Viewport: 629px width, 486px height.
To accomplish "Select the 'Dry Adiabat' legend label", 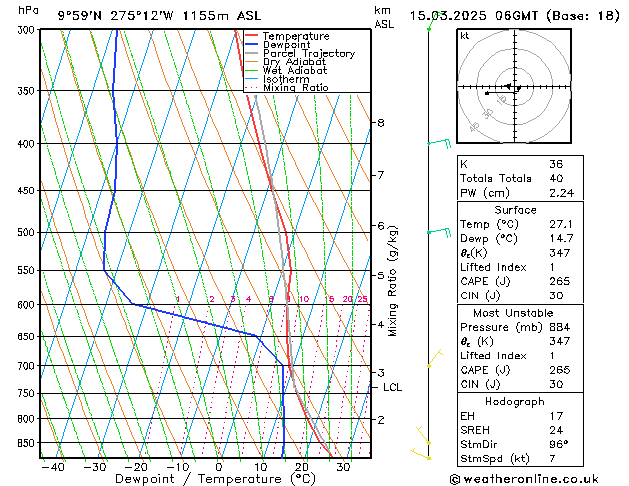I will tap(294, 62).
